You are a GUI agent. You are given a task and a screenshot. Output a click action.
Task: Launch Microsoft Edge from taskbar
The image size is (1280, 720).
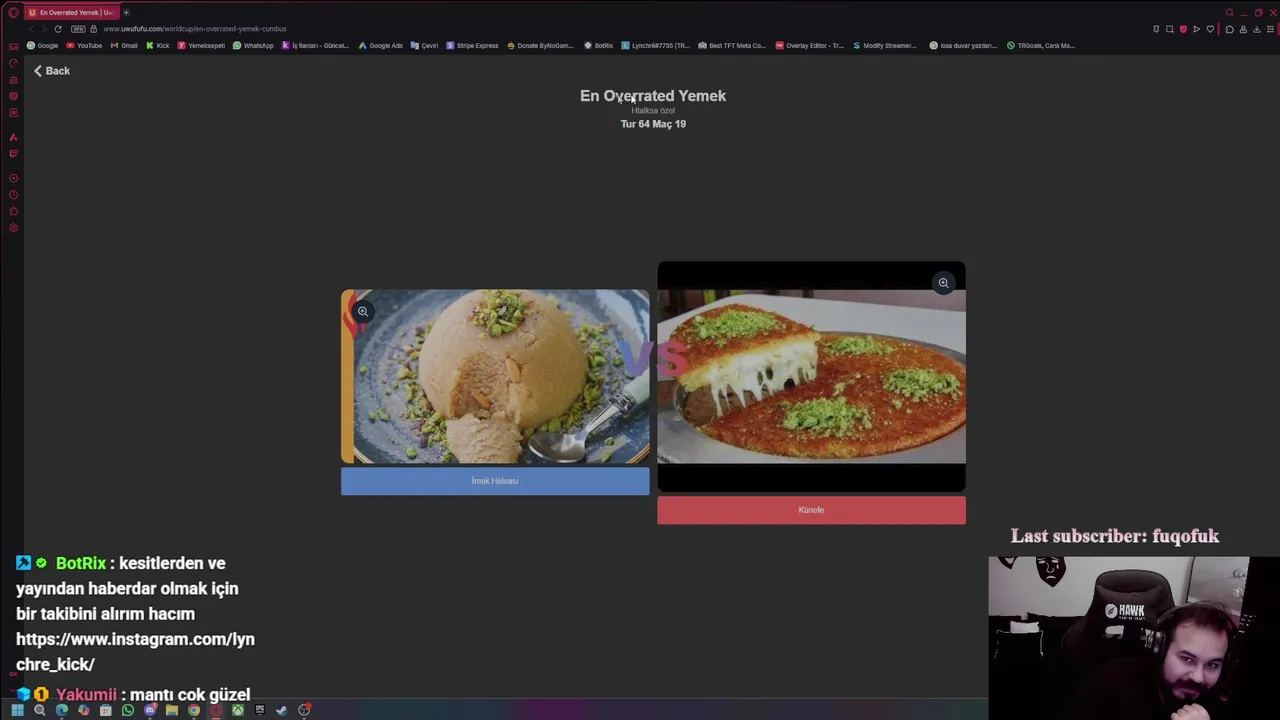[x=62, y=710]
